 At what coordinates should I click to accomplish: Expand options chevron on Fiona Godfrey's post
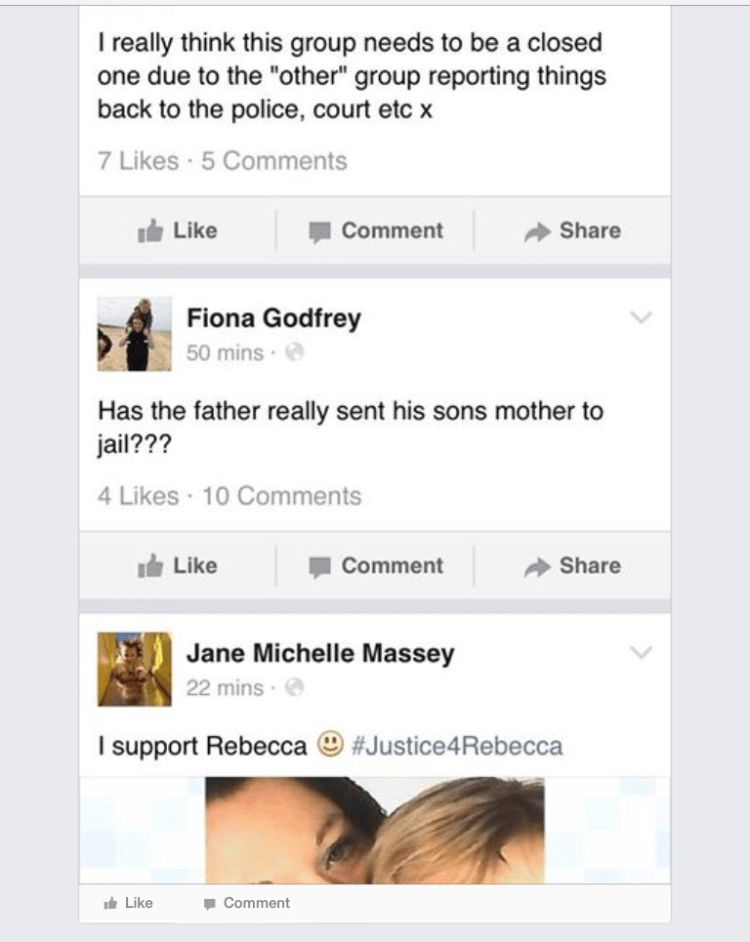(x=641, y=317)
